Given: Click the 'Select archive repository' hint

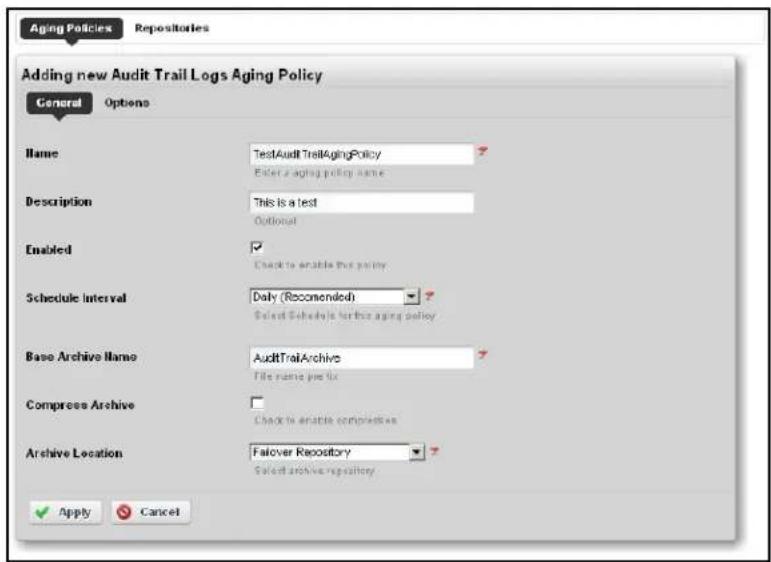Looking at the screenshot, I should (x=315, y=471).
